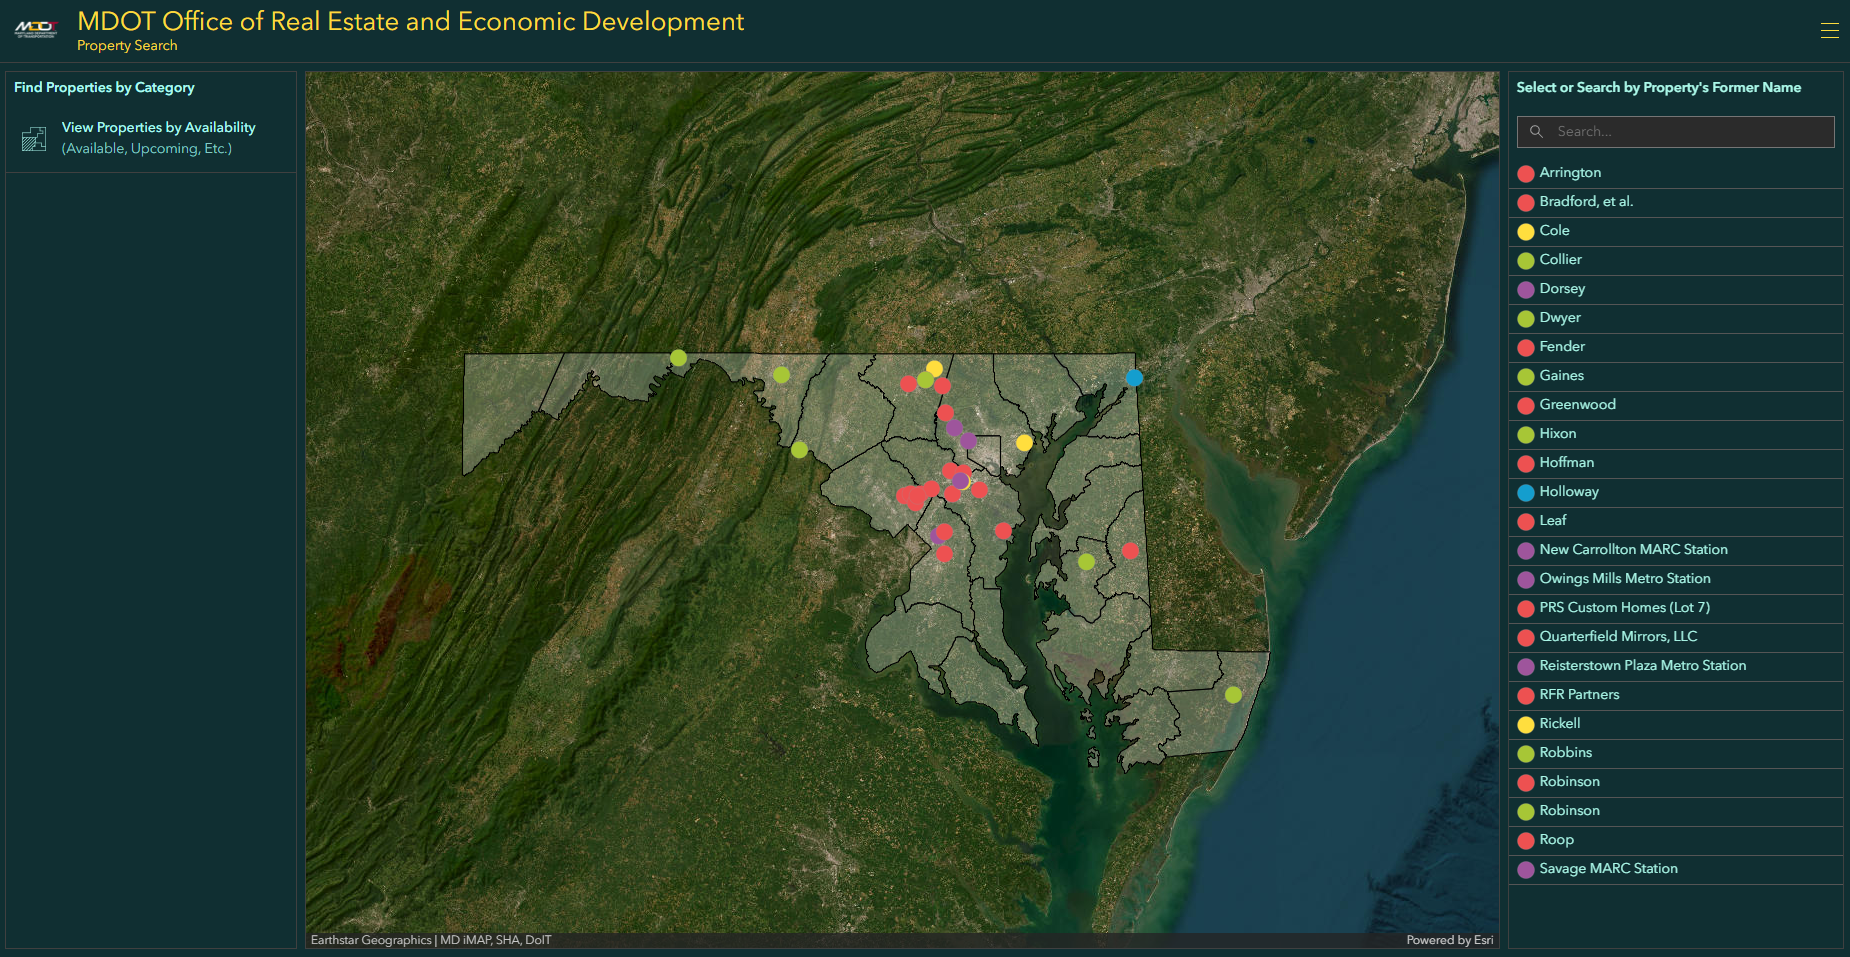Choose Quarterfield Mirrors, LLC property
Image resolution: width=1850 pixels, height=957 pixels.
pos(1618,637)
